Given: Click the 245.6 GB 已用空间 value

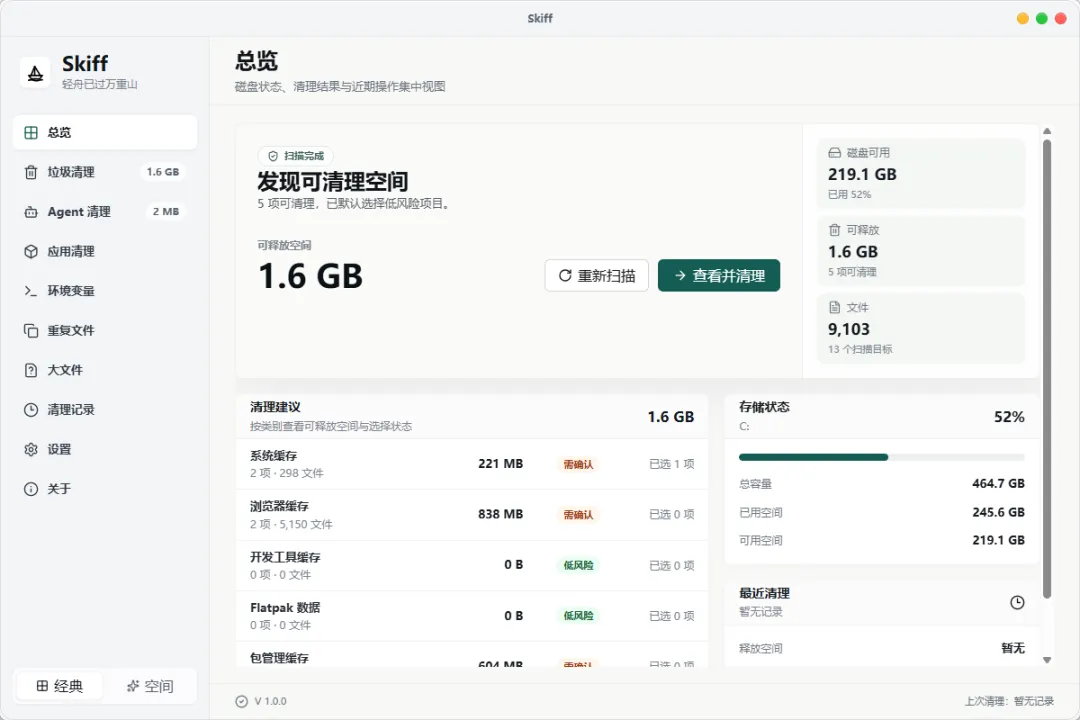Looking at the screenshot, I should click(x=999, y=513).
